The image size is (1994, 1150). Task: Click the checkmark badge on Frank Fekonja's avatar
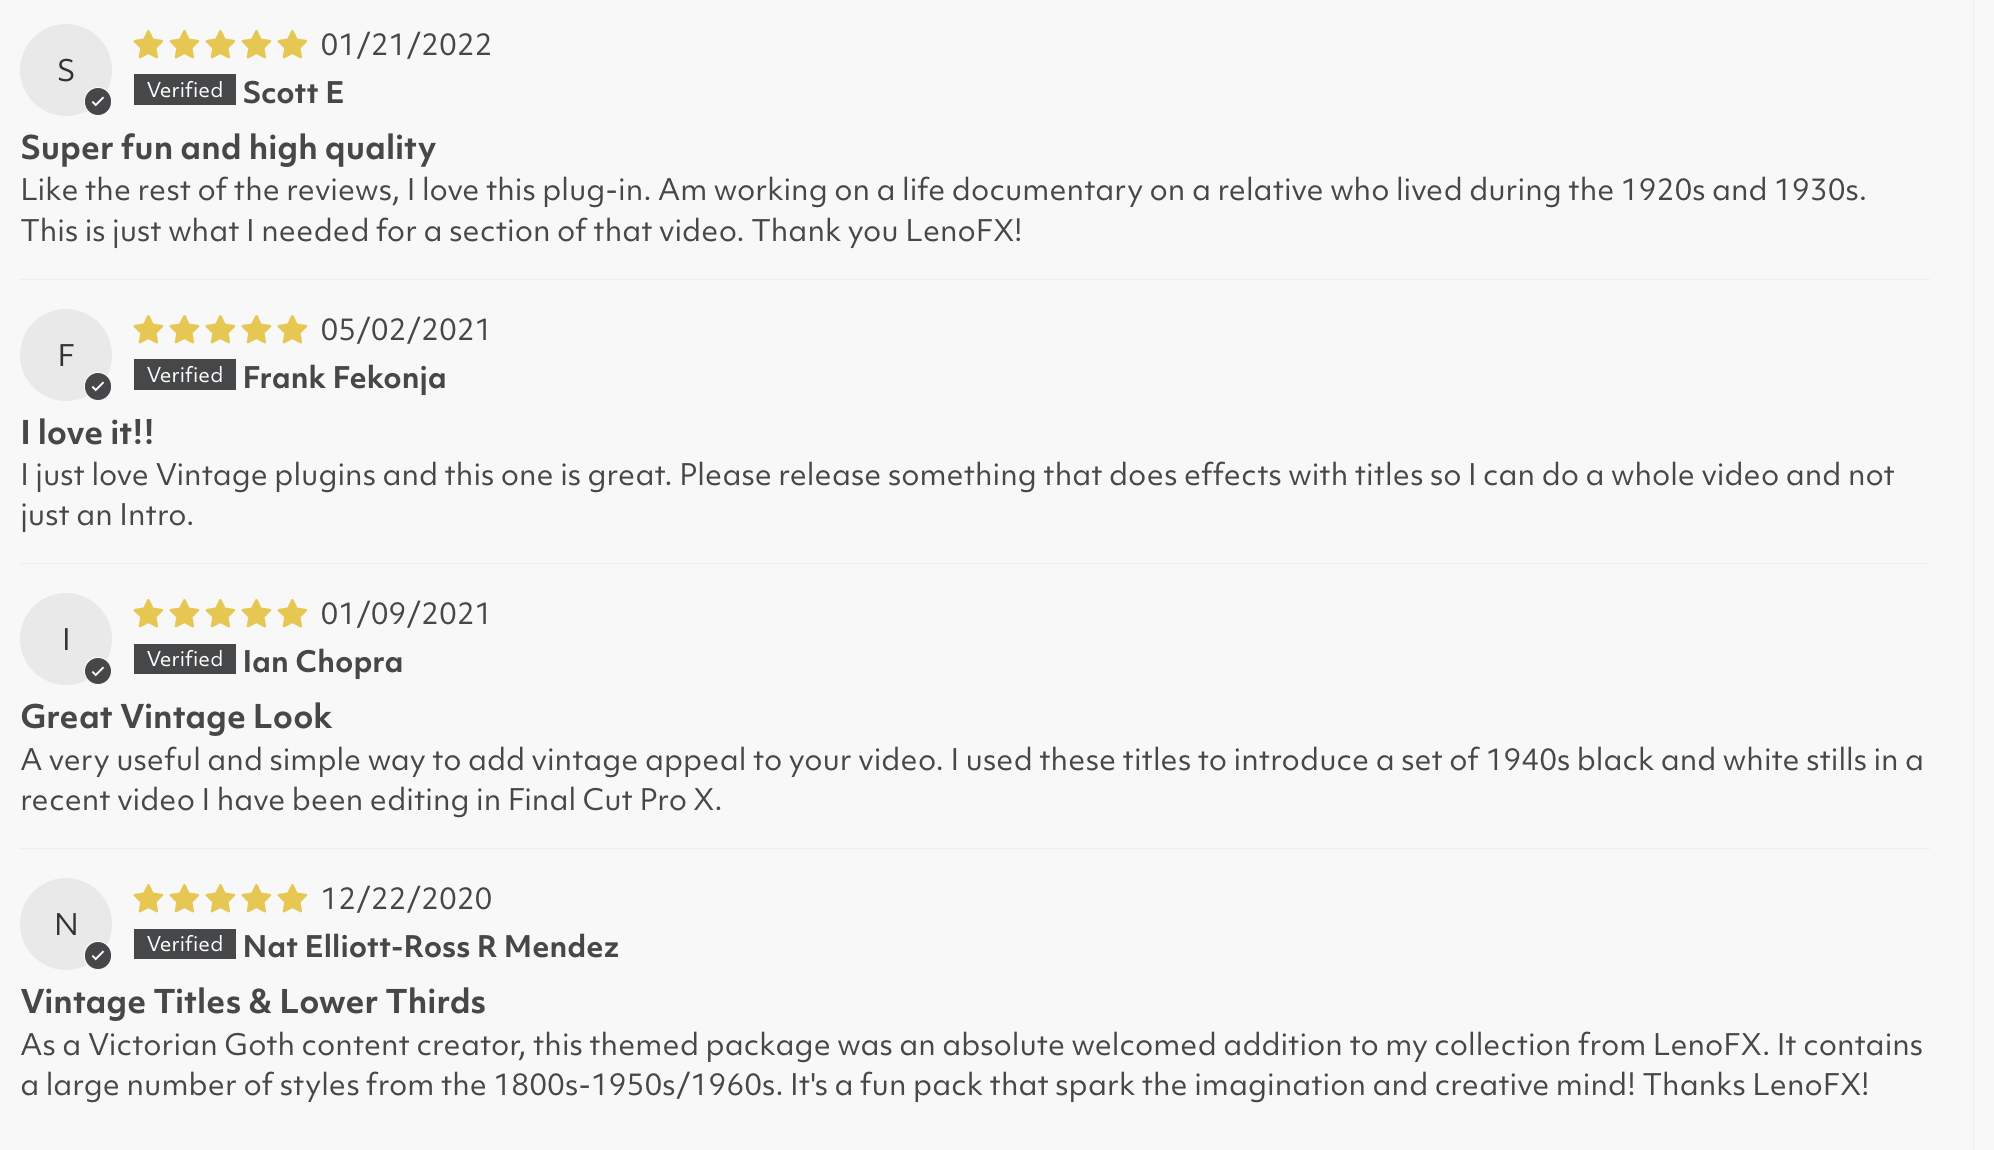(98, 386)
